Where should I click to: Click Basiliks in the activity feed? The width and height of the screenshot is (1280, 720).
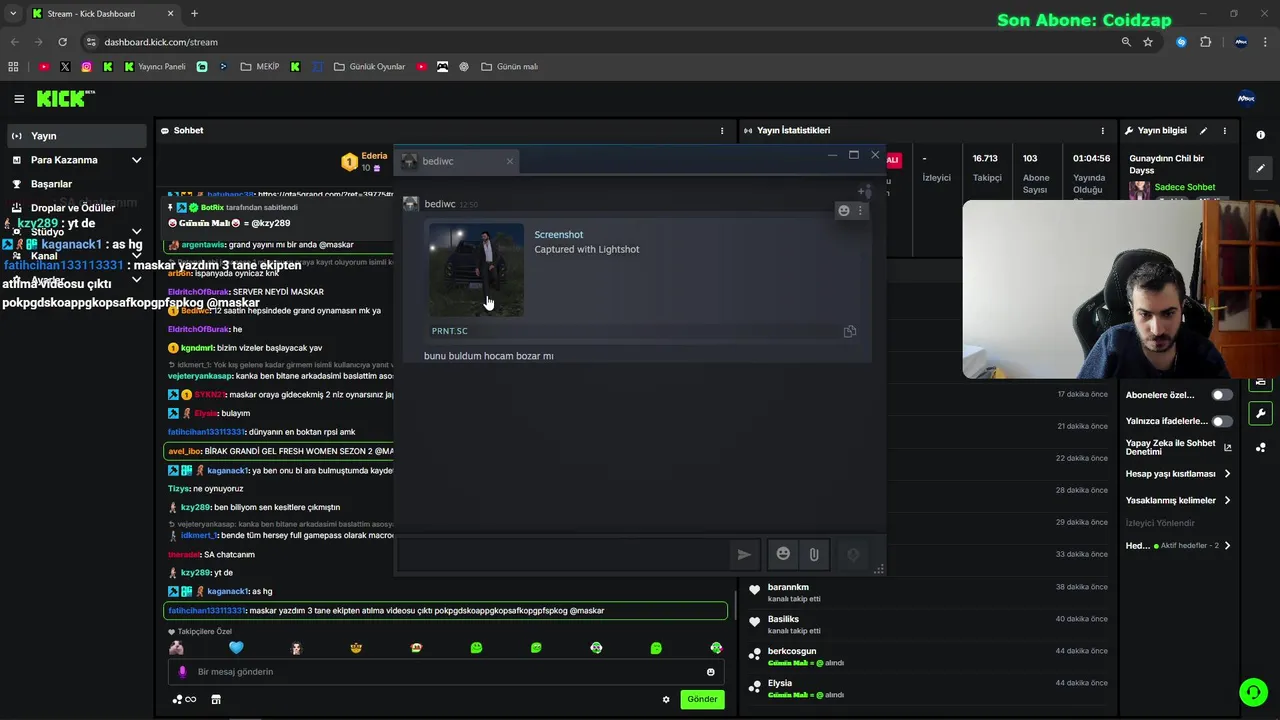[x=783, y=619]
